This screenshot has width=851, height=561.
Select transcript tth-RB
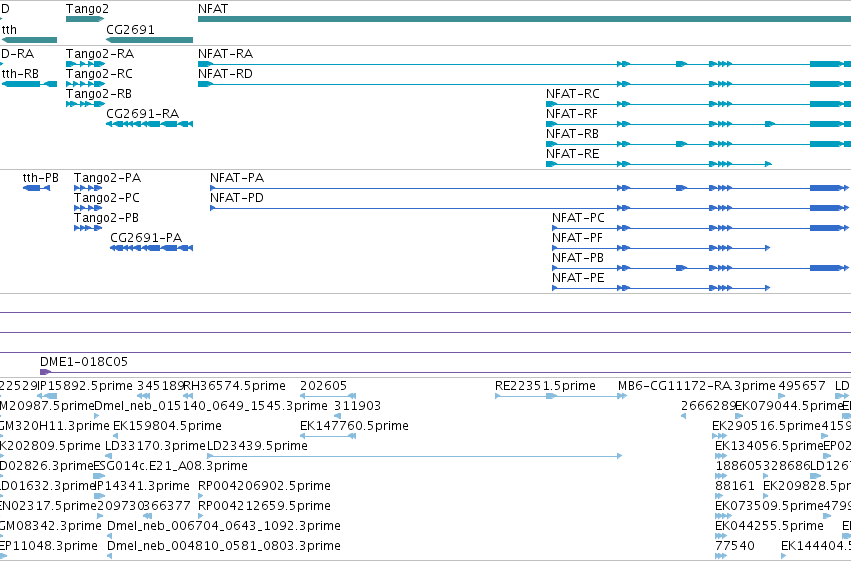[29, 84]
